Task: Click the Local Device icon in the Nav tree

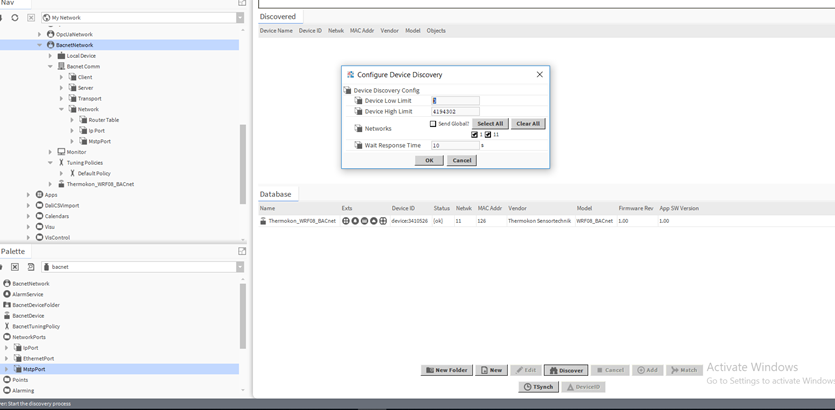Action: pyautogui.click(x=61, y=56)
